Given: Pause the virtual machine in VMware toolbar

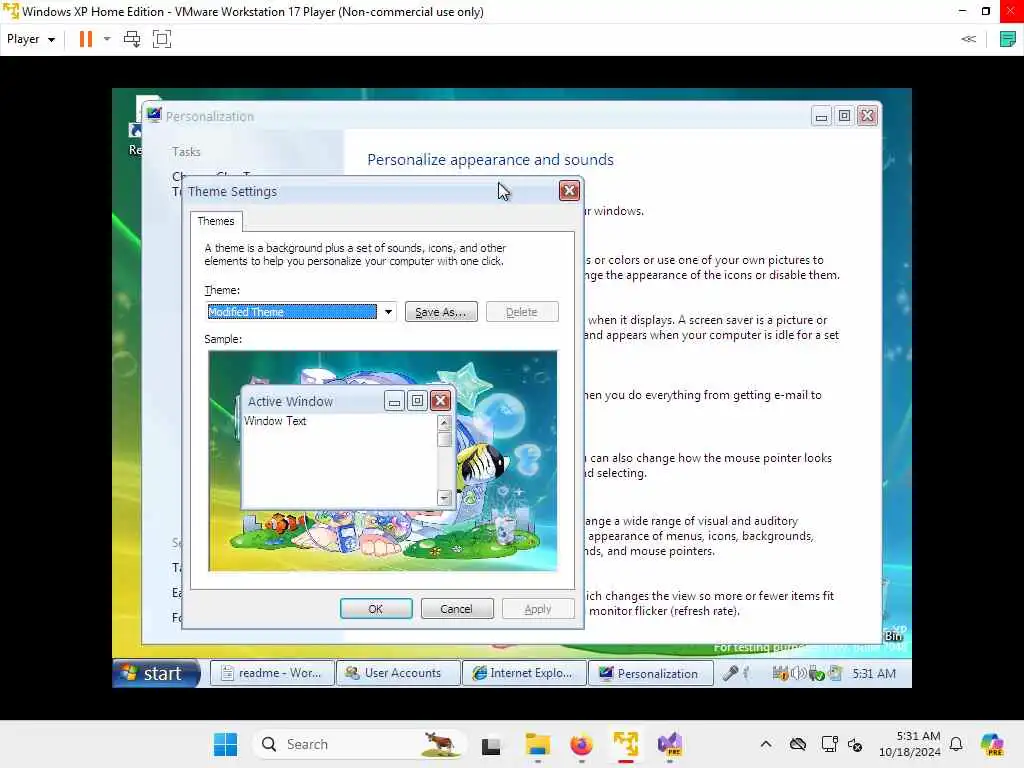Looking at the screenshot, I should (86, 39).
